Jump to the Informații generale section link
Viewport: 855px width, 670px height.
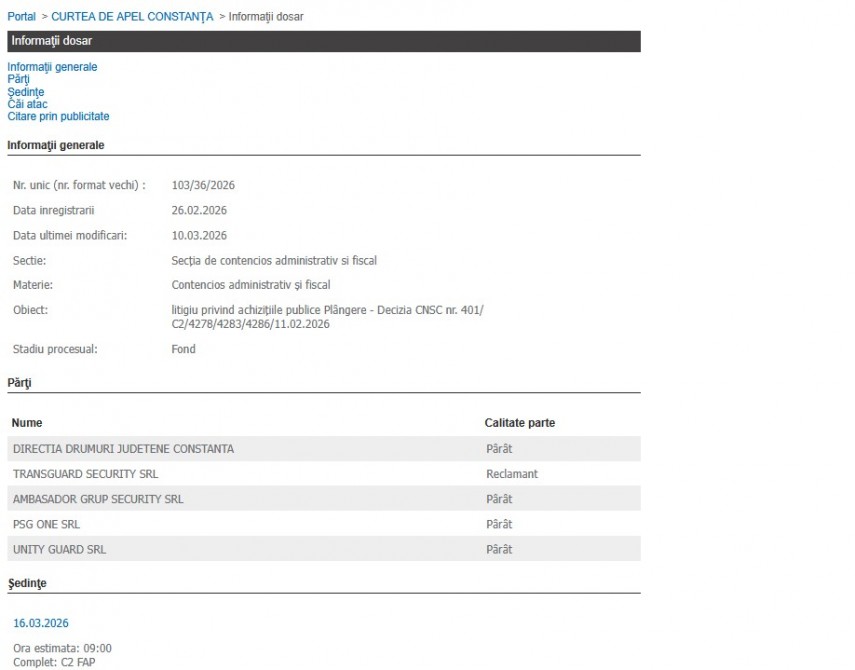point(52,67)
